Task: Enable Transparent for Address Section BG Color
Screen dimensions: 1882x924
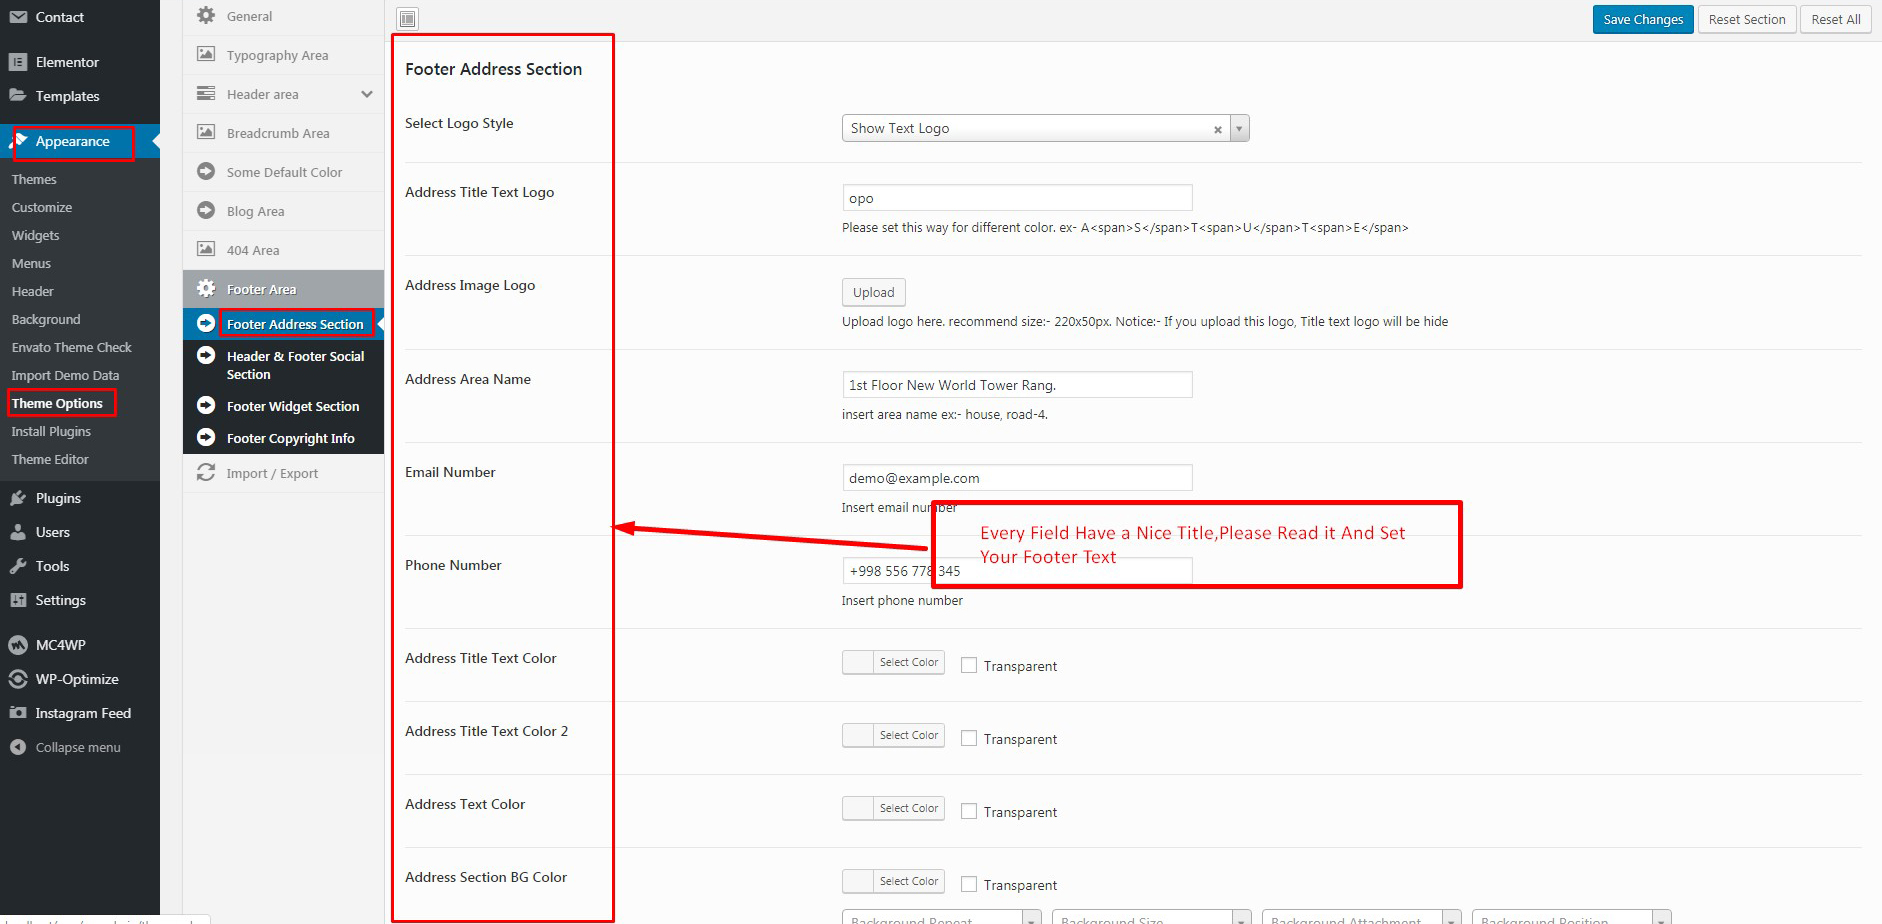Action: pos(969,884)
